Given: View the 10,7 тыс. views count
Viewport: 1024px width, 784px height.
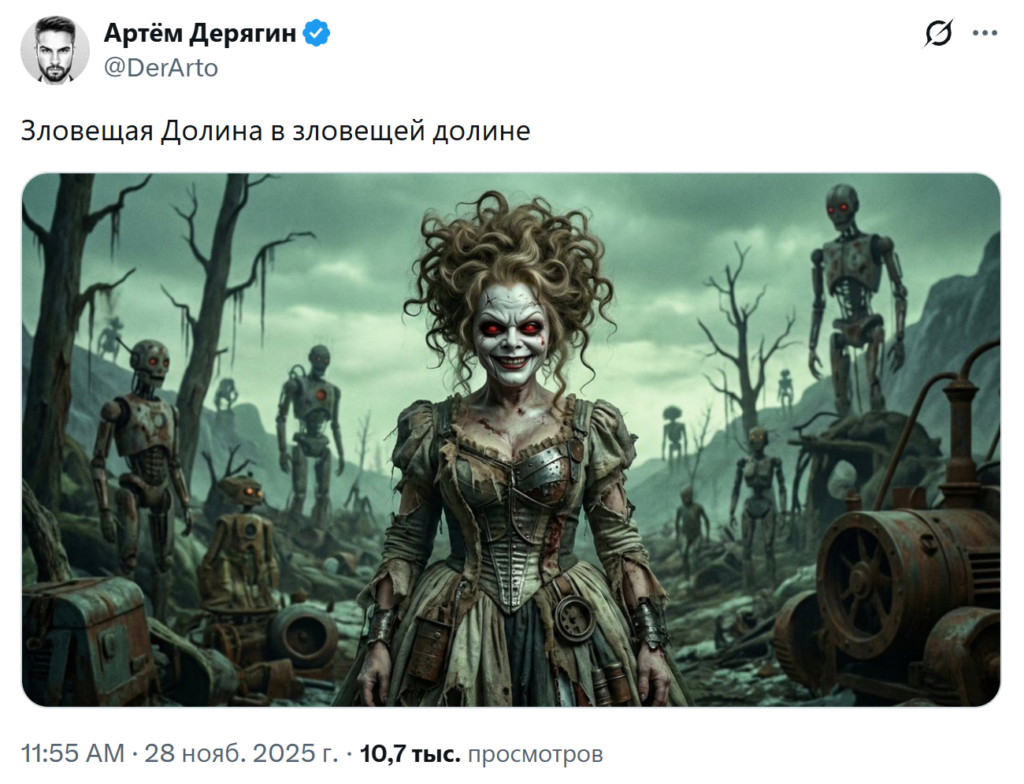Looking at the screenshot, I should [410, 753].
